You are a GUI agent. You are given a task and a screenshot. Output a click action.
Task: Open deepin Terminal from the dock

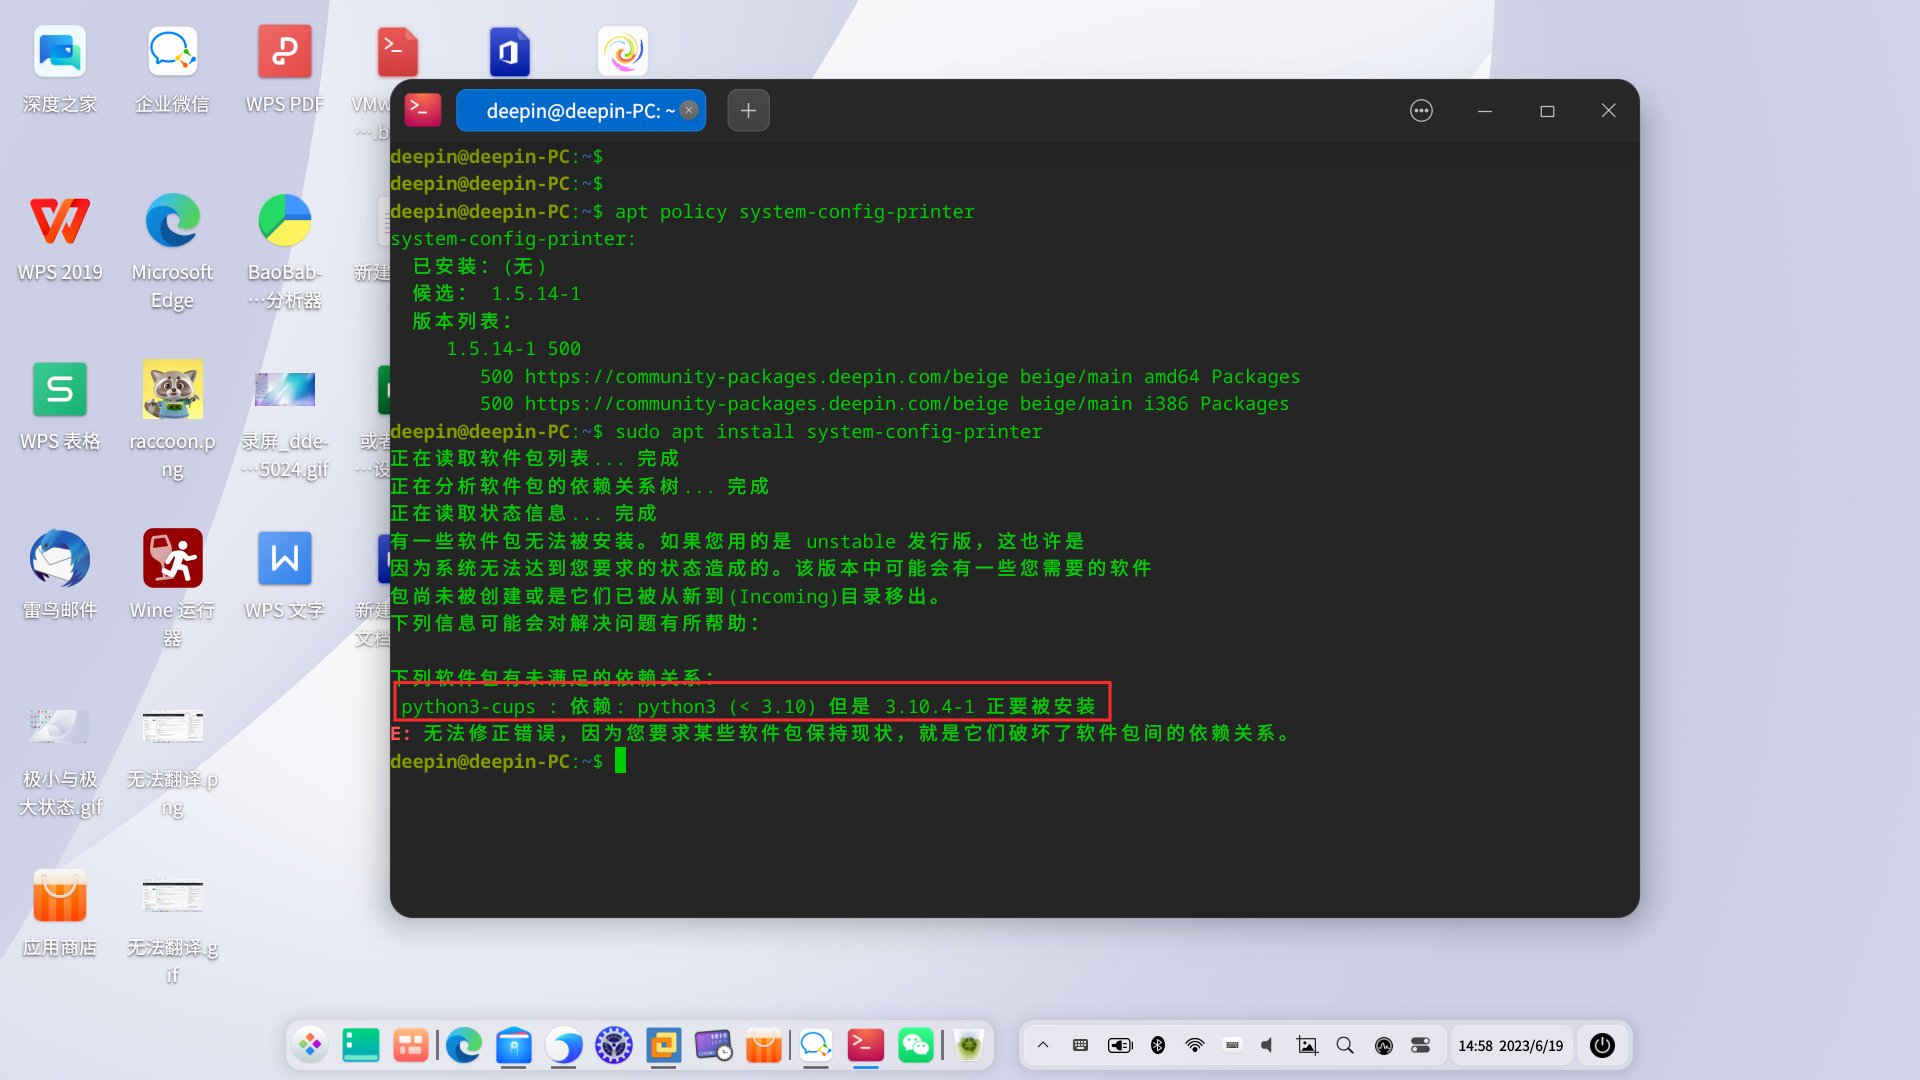click(x=866, y=1045)
